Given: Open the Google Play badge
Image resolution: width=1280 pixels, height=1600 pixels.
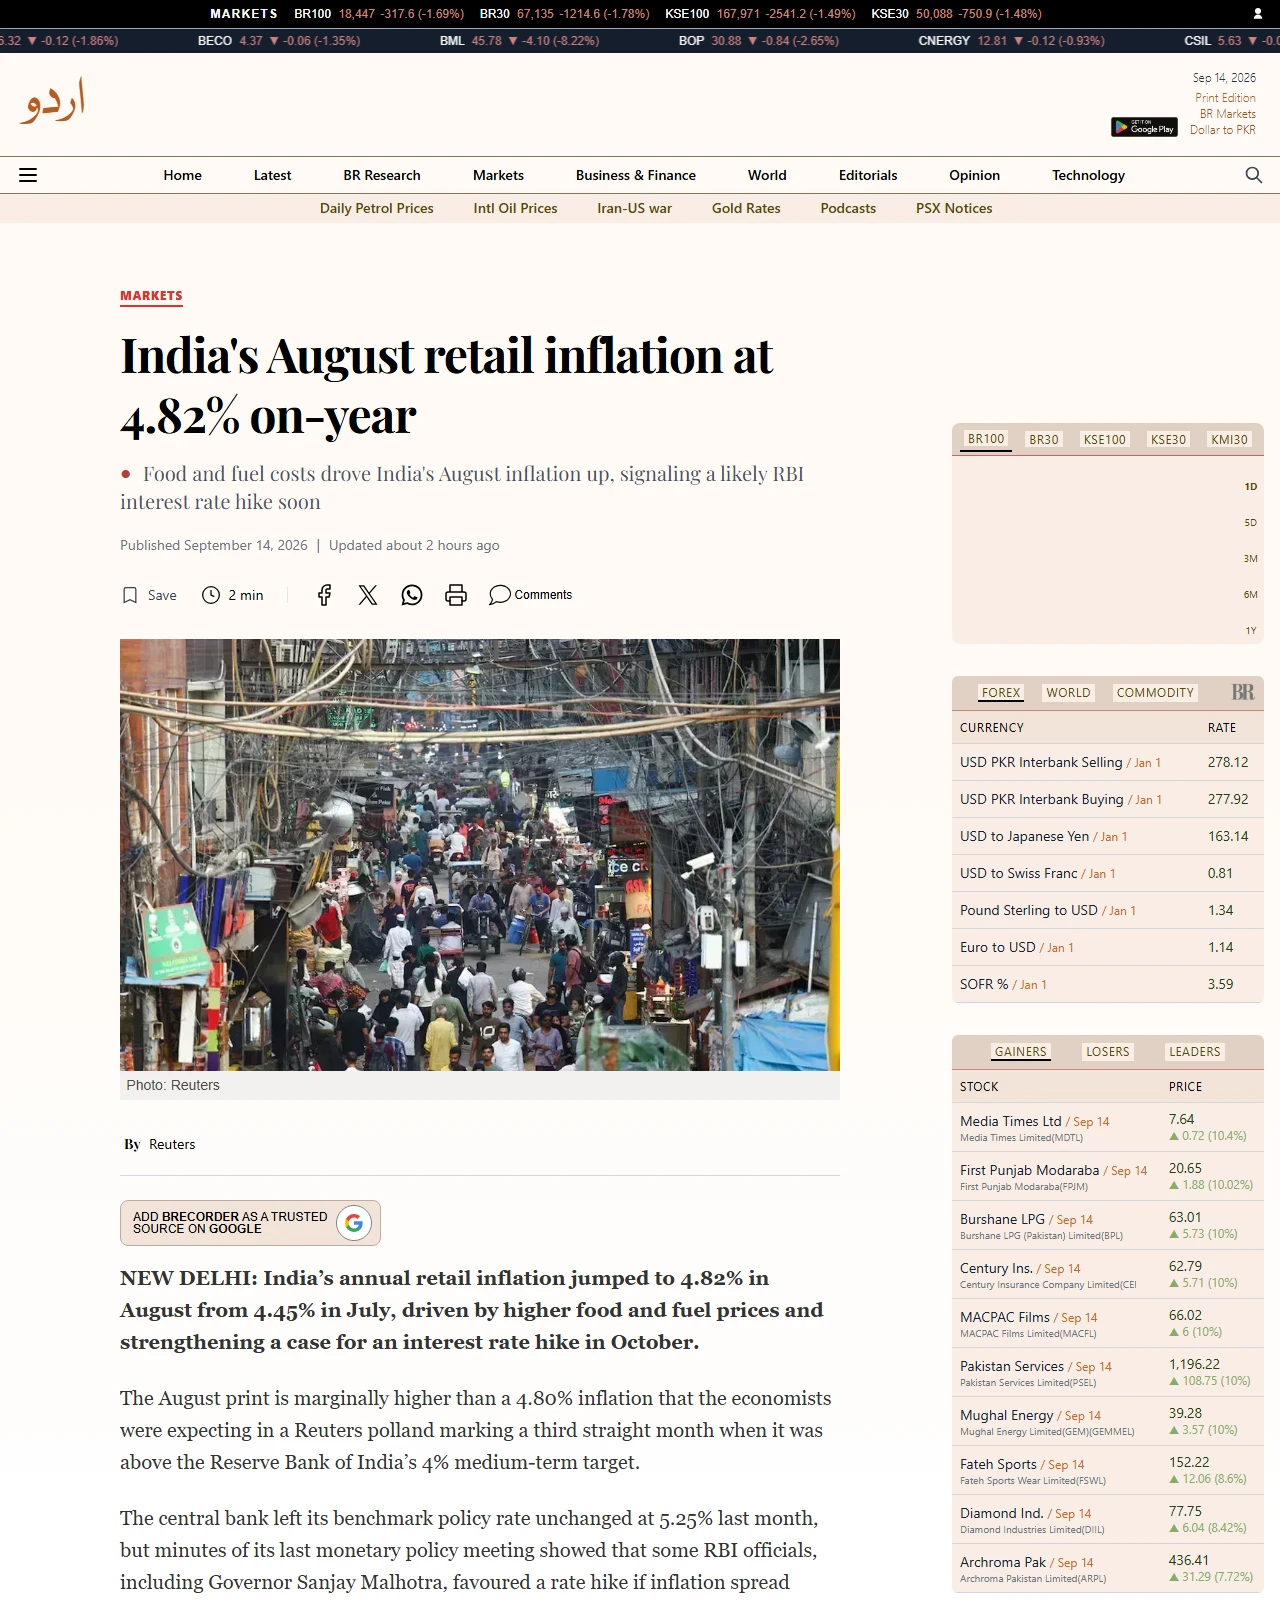Looking at the screenshot, I should tap(1144, 127).
